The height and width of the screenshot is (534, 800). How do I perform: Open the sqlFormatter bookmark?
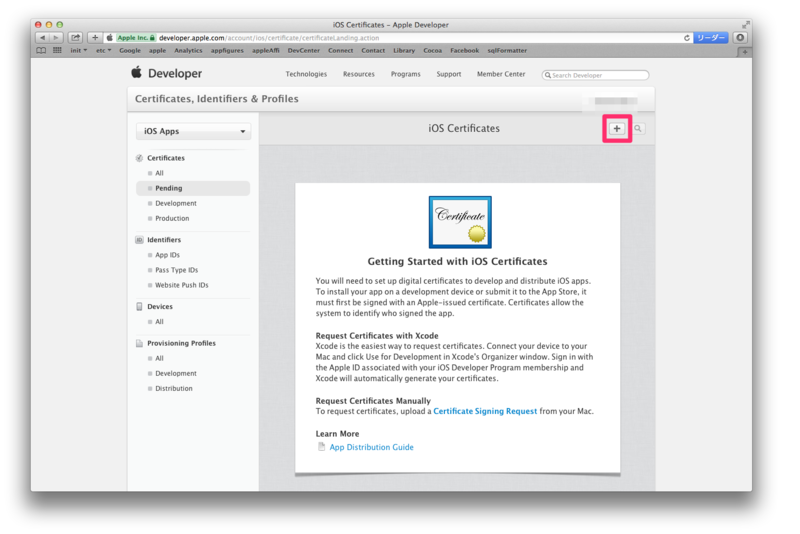[x=507, y=50]
